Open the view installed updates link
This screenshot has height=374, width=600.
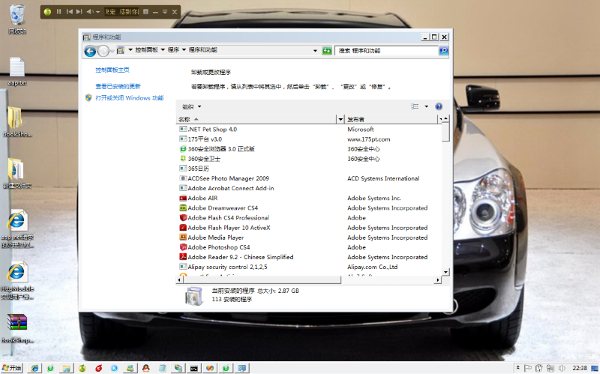[118, 86]
